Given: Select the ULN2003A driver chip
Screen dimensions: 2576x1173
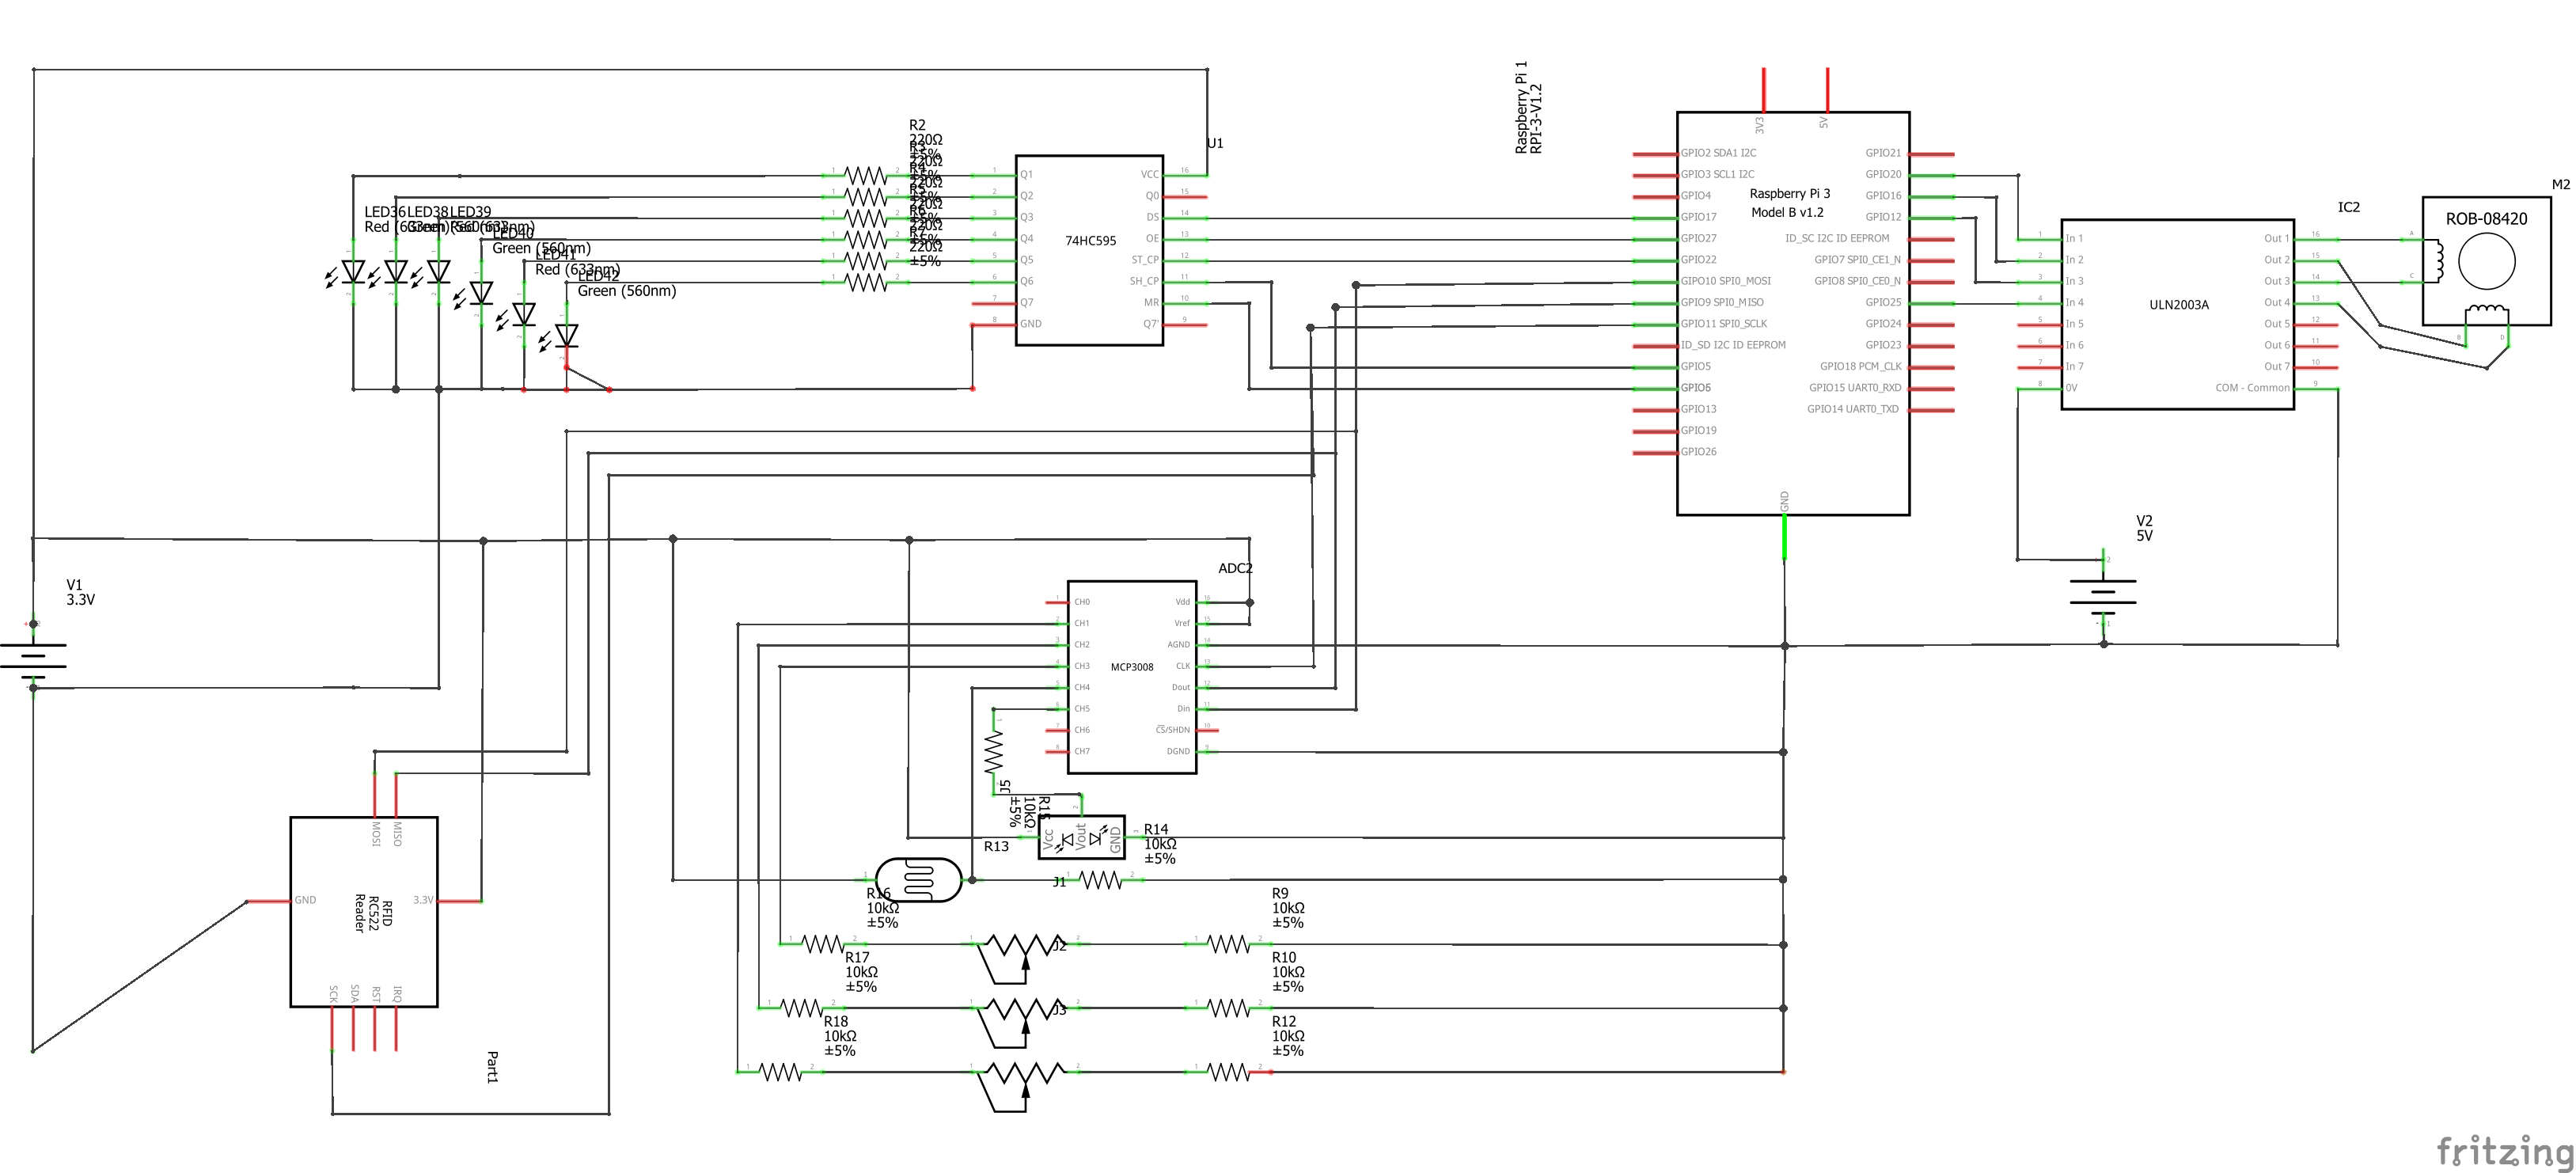Looking at the screenshot, I should coord(2178,314).
